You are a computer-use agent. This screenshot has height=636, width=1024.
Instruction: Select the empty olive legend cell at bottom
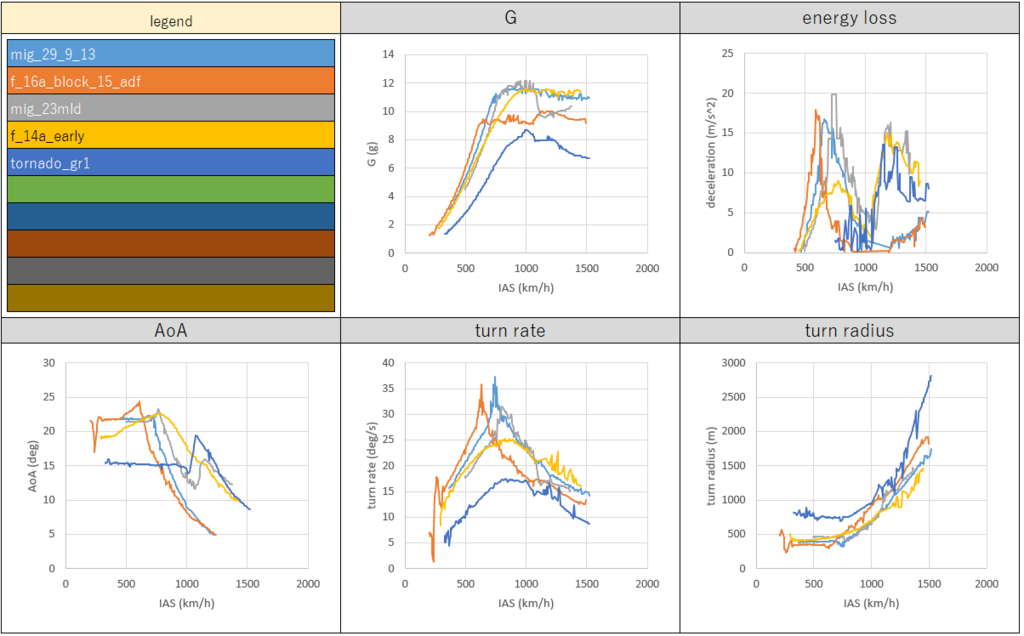point(170,298)
